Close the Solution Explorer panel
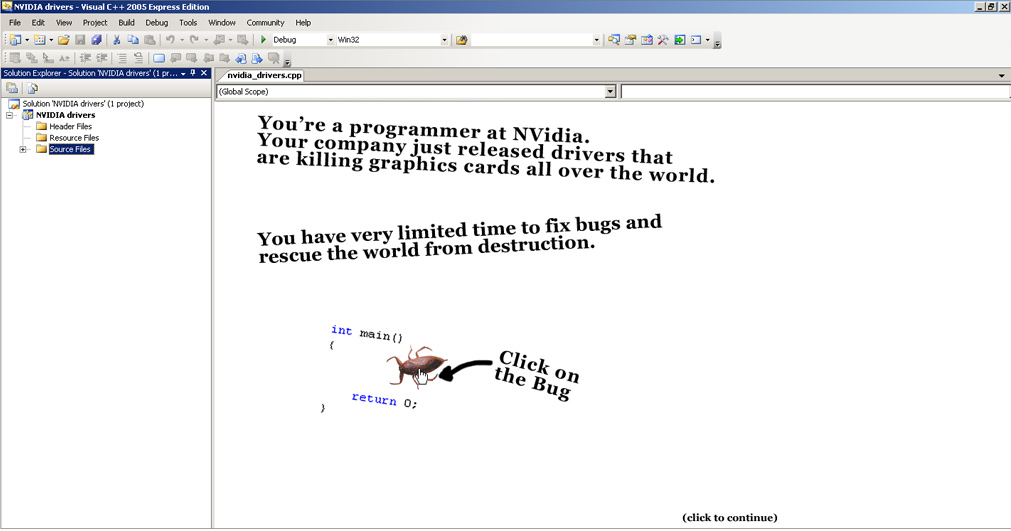 (205, 73)
